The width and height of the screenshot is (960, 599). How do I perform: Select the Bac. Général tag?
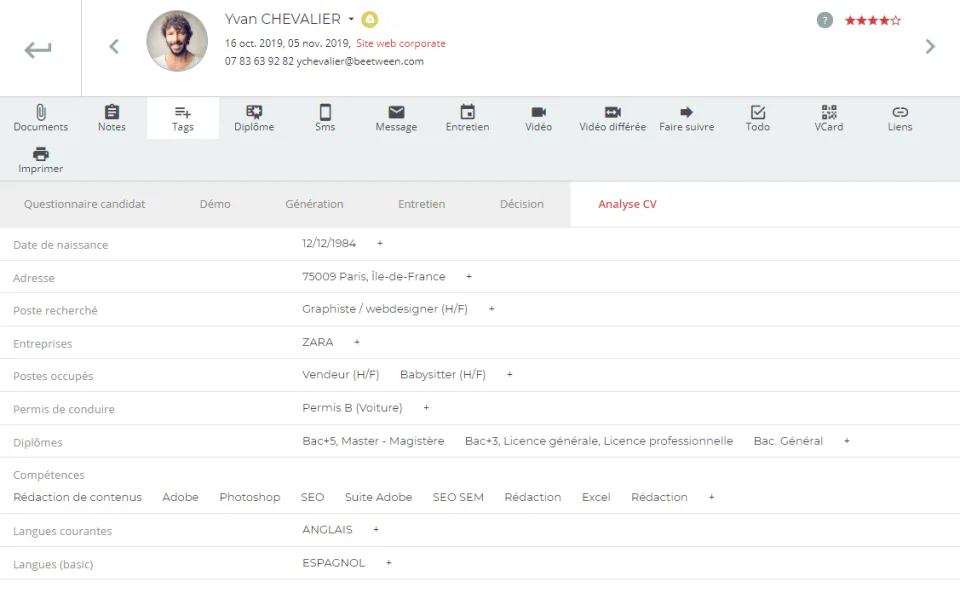coord(788,441)
